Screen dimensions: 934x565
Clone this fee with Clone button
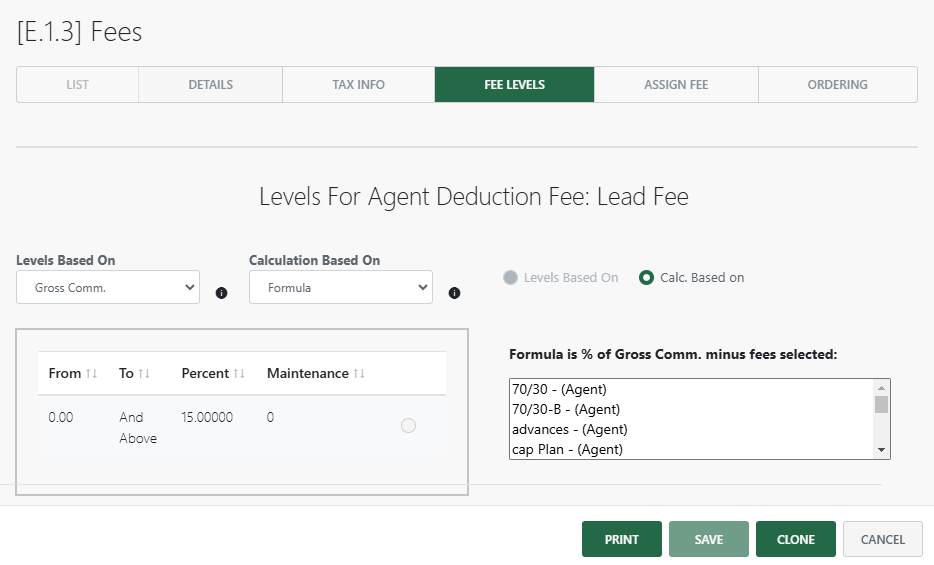(x=795, y=539)
